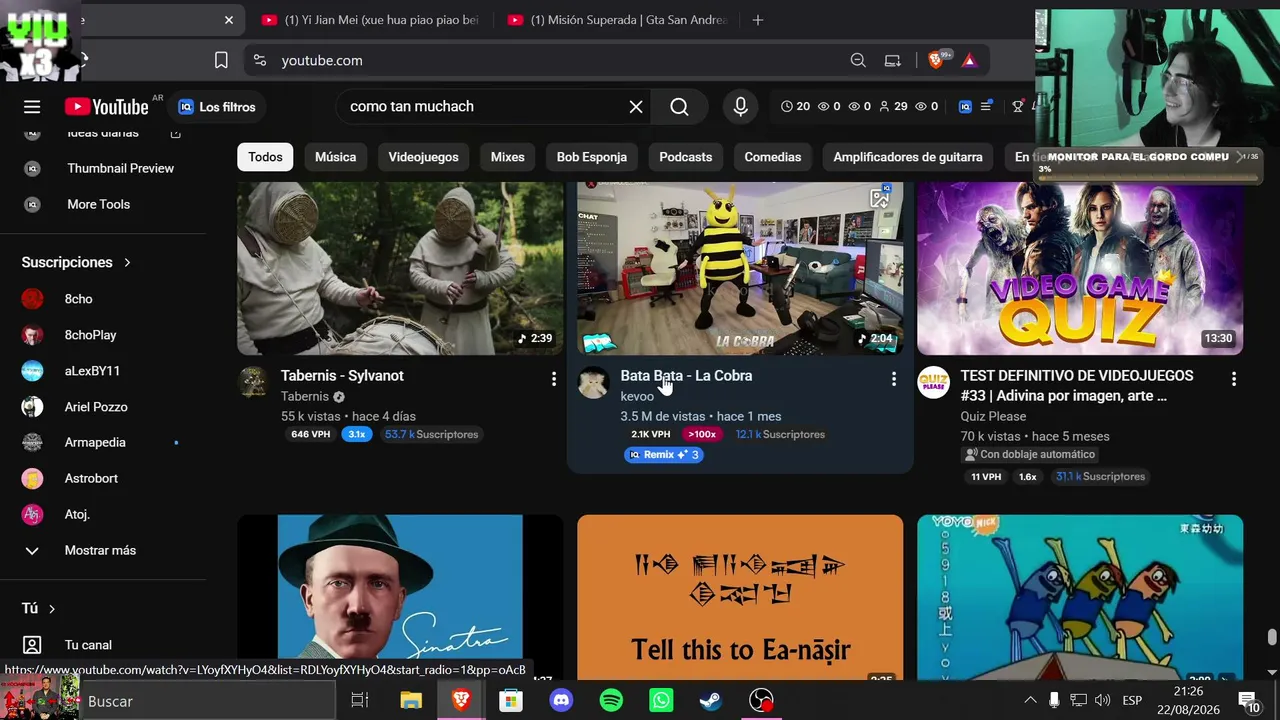The height and width of the screenshot is (720, 1280).
Task: Open kevoo channel avatar
Action: coord(594,383)
